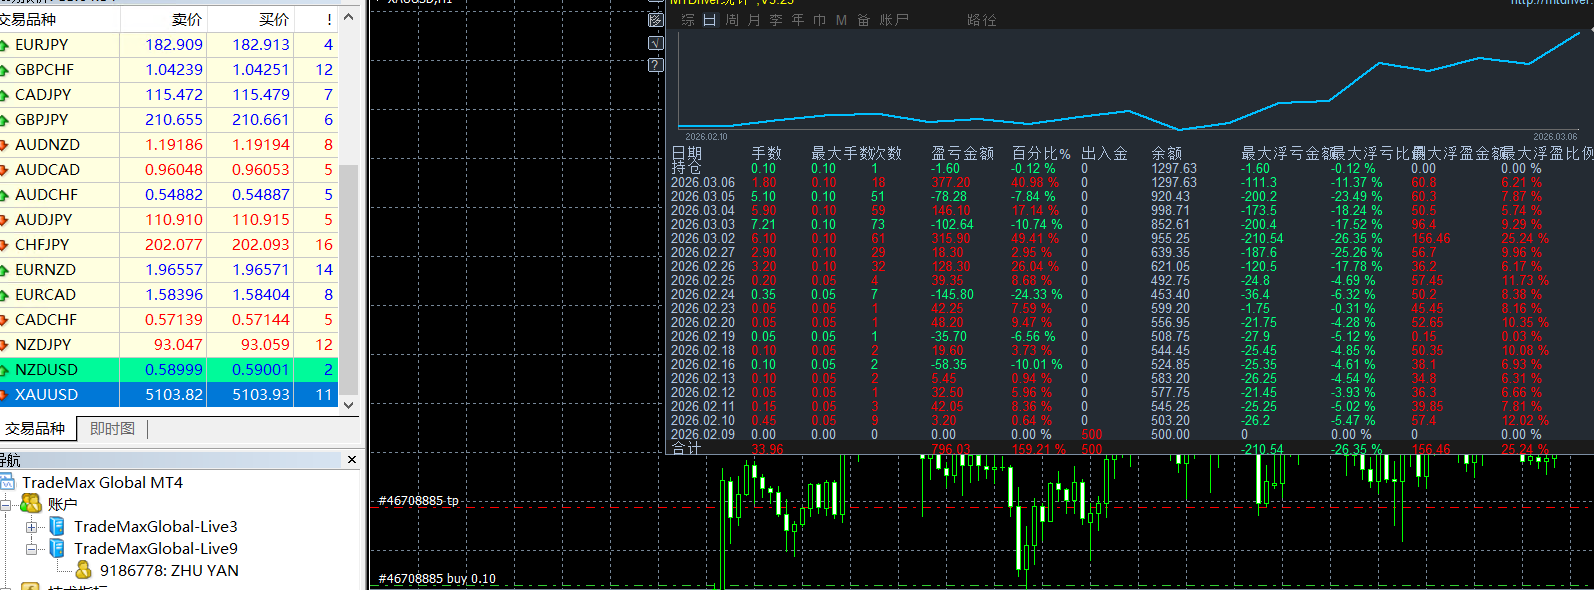Collapse the 账户 accounts tree node
Image resolution: width=1594 pixels, height=590 pixels.
point(6,505)
